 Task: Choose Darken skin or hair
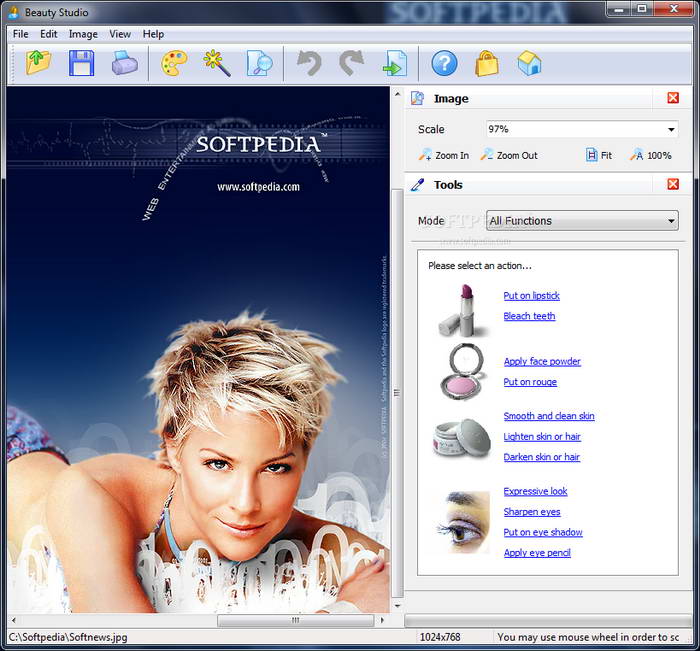pyautogui.click(x=542, y=457)
